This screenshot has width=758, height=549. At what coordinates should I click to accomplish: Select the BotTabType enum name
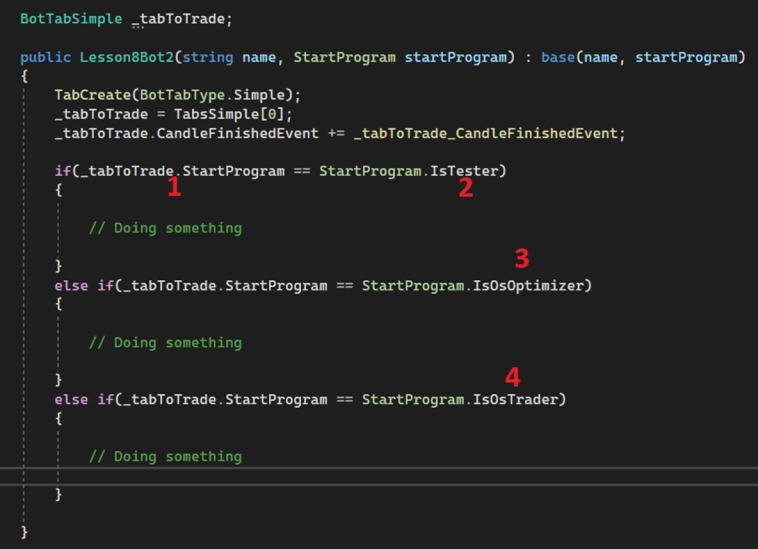[182, 95]
